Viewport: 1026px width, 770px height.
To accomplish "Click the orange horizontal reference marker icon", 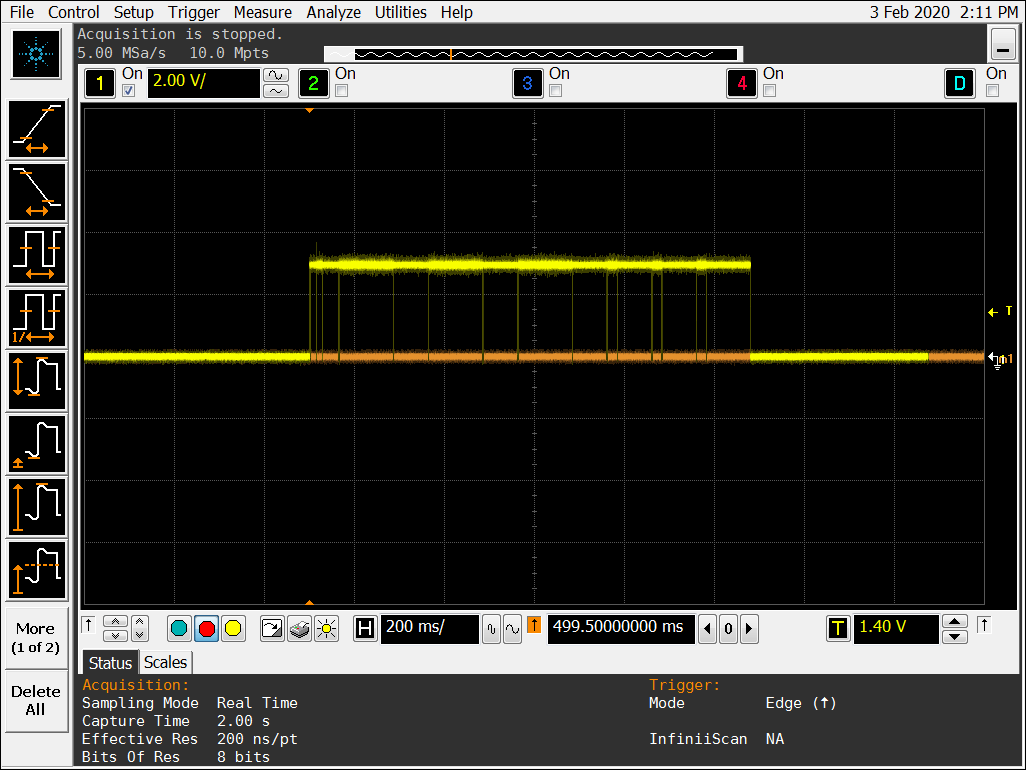I will tap(534, 625).
